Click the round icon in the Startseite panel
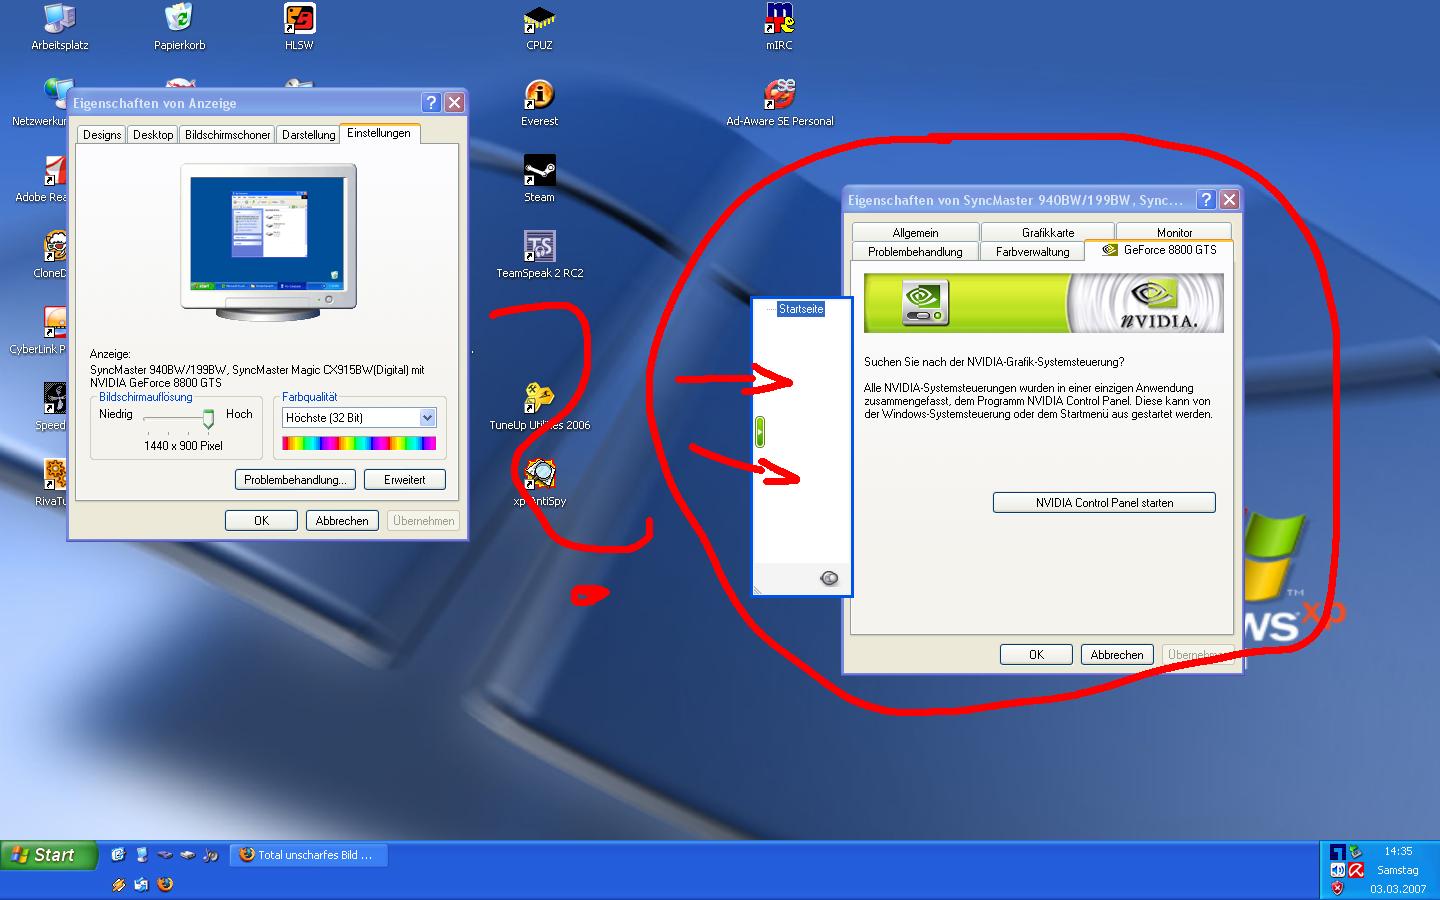1440x900 pixels. pyautogui.click(x=829, y=578)
